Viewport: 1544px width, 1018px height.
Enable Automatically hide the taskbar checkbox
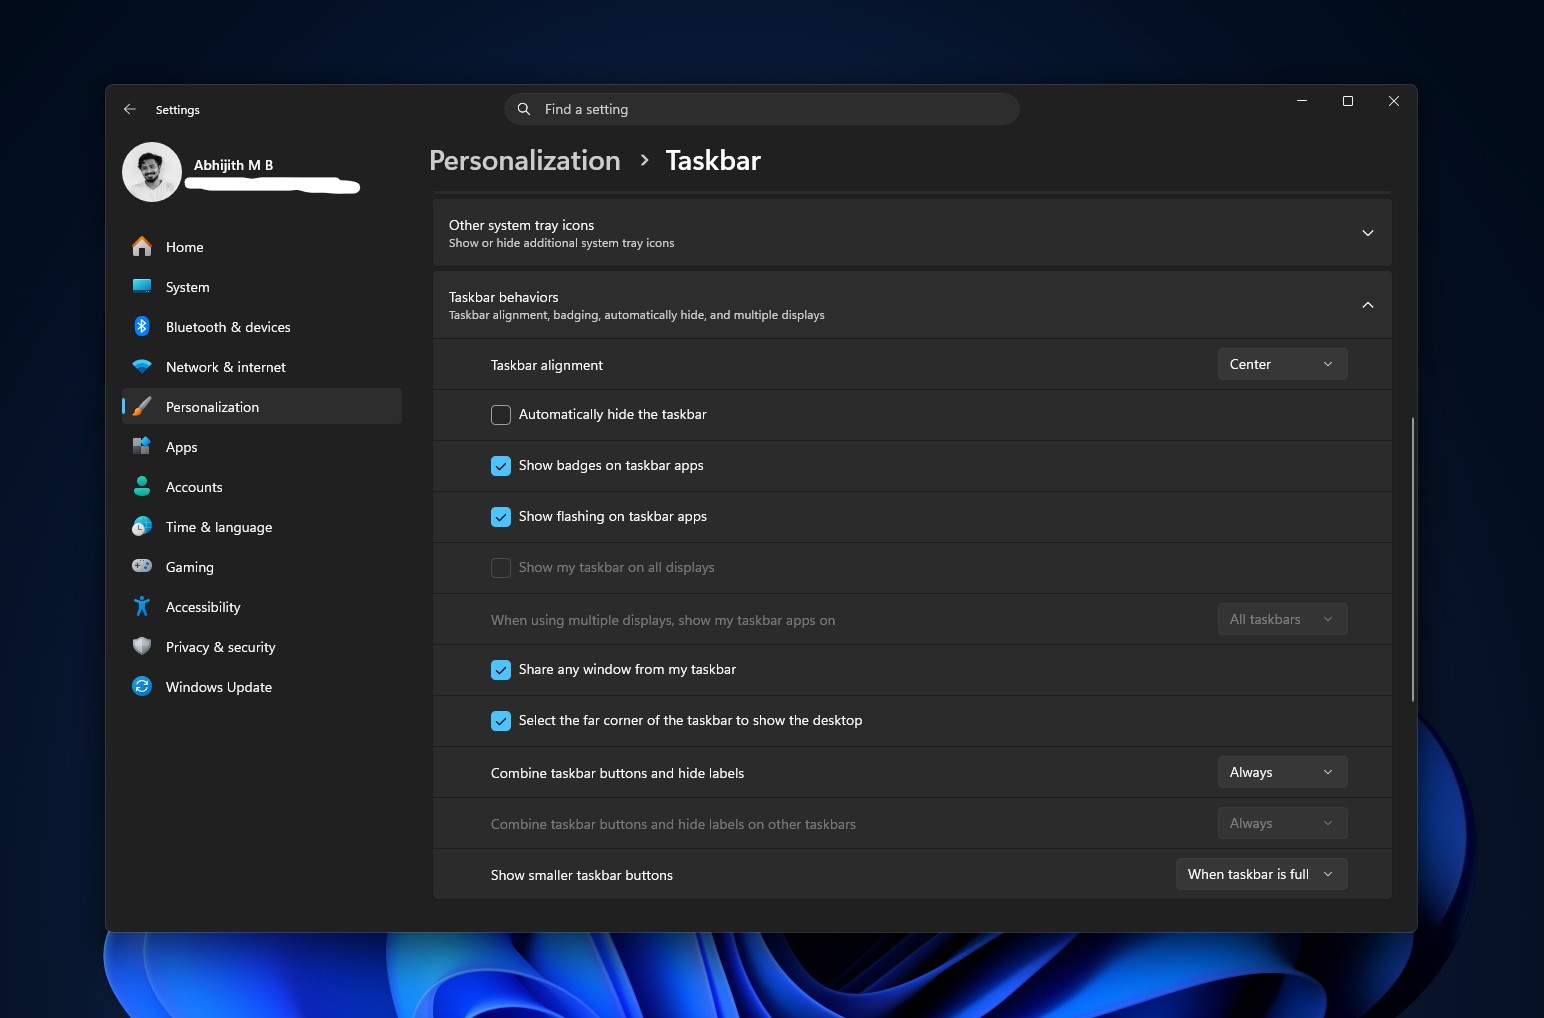pyautogui.click(x=501, y=415)
